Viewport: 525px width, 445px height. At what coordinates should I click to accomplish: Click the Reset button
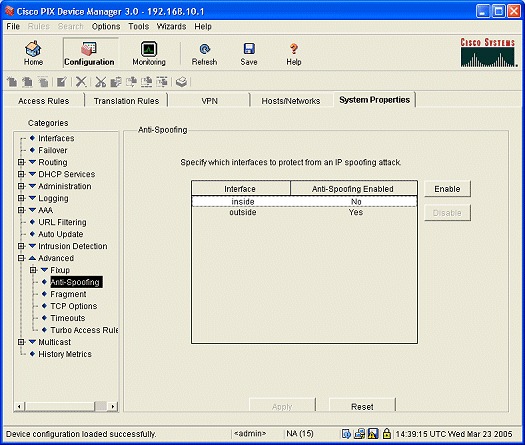(x=362, y=406)
